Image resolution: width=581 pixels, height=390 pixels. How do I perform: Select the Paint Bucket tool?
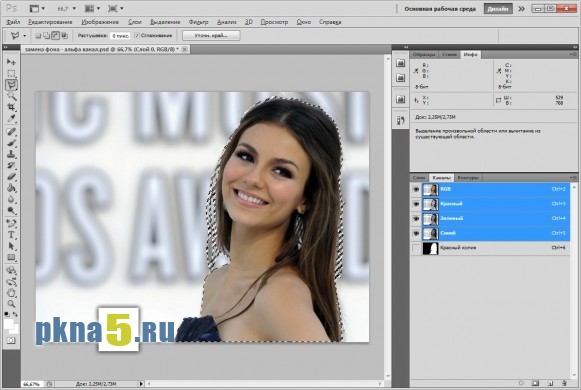[11, 188]
